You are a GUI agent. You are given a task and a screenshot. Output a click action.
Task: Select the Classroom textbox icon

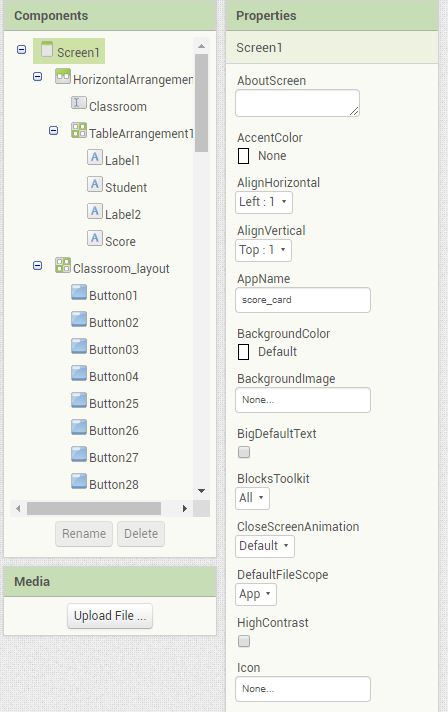point(79,103)
